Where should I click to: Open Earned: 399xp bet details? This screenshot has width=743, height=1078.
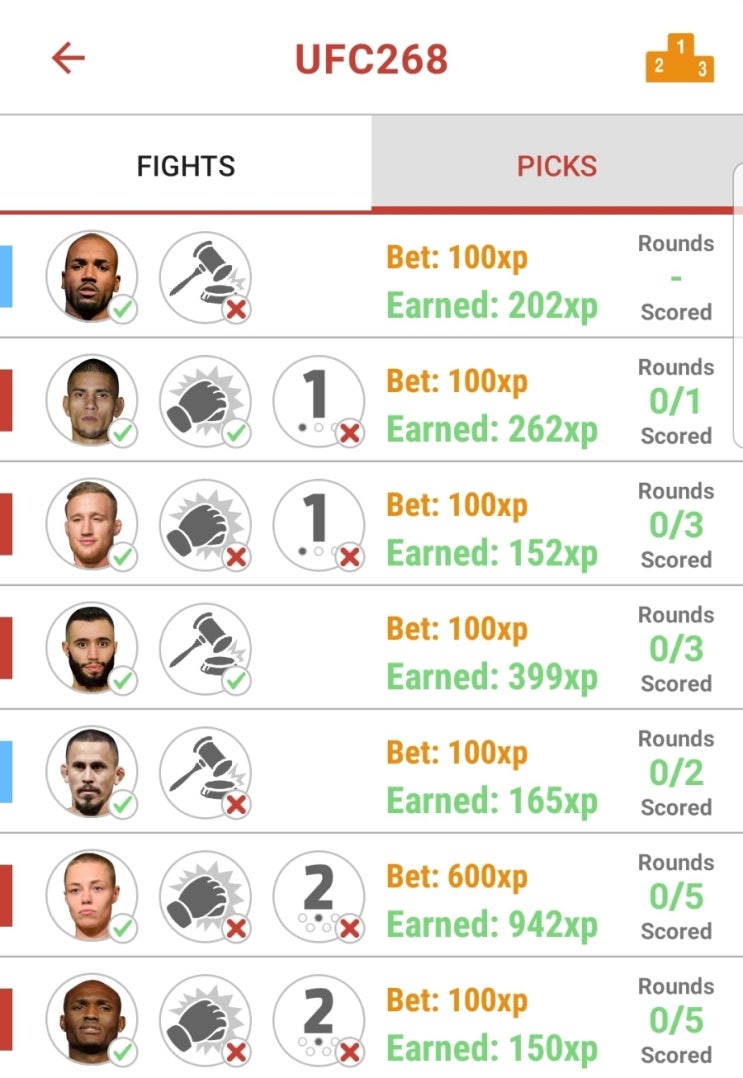click(x=491, y=676)
